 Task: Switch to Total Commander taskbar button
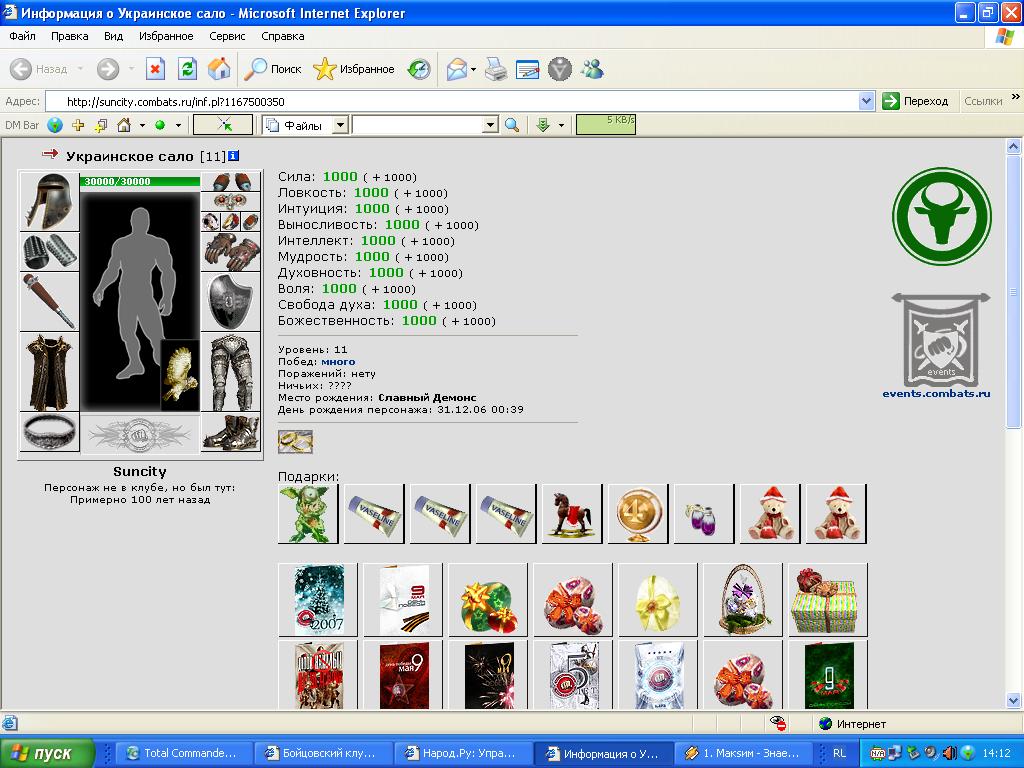click(184, 753)
